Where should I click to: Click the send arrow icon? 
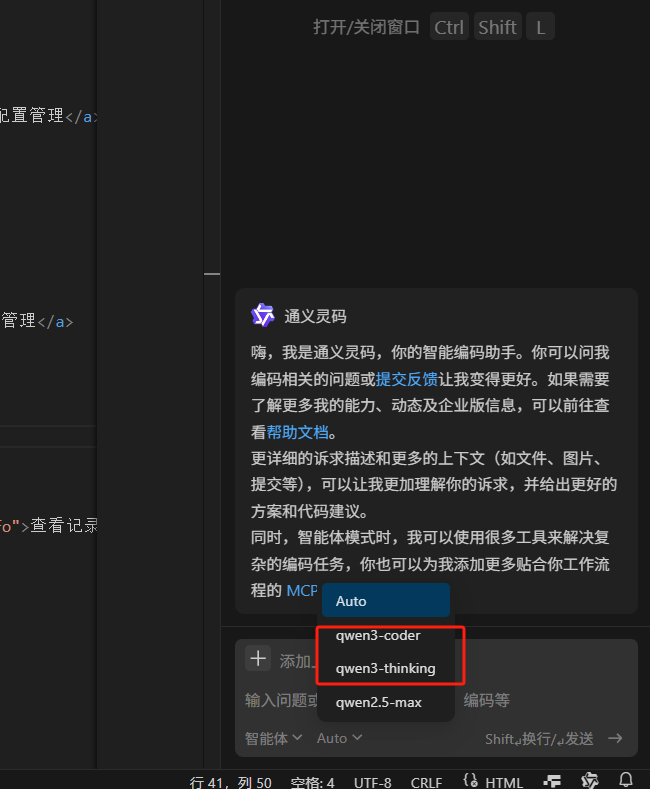[615, 738]
